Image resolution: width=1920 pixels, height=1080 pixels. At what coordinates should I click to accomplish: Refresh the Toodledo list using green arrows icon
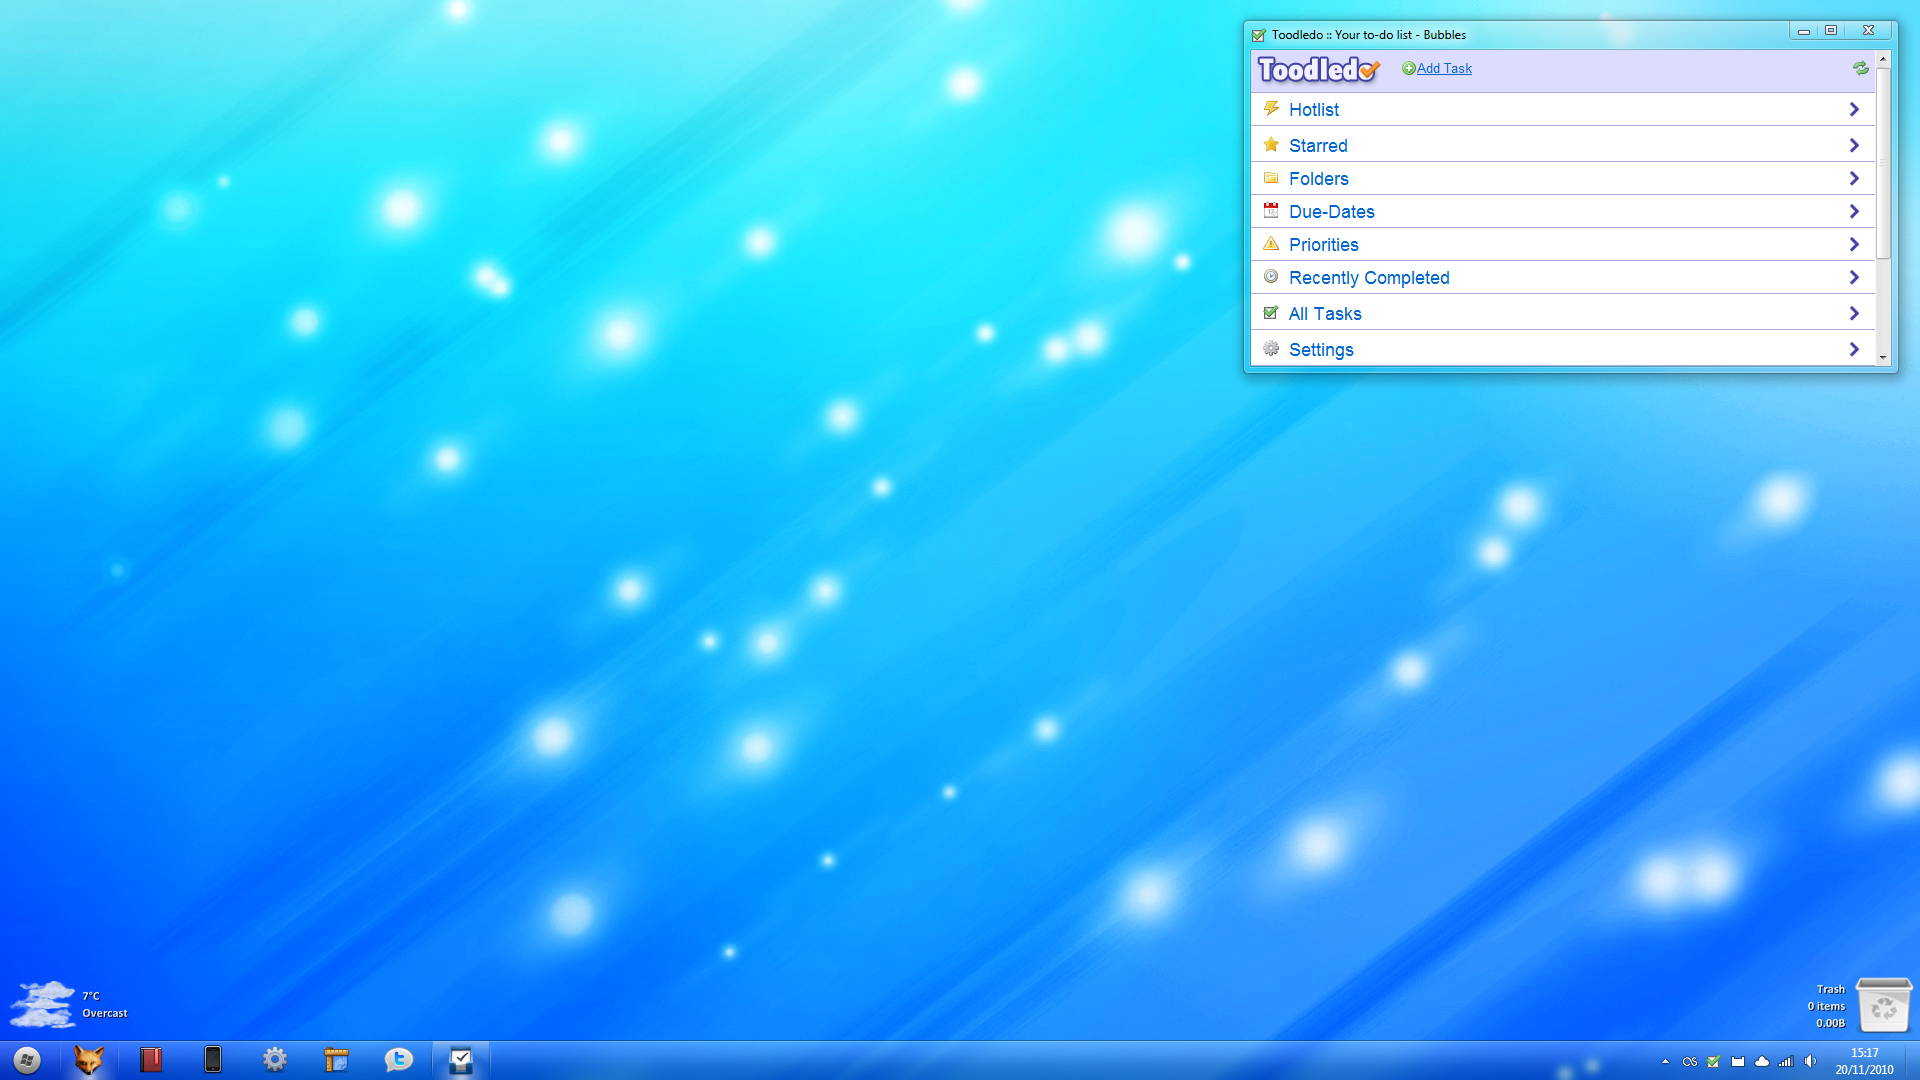(1860, 68)
